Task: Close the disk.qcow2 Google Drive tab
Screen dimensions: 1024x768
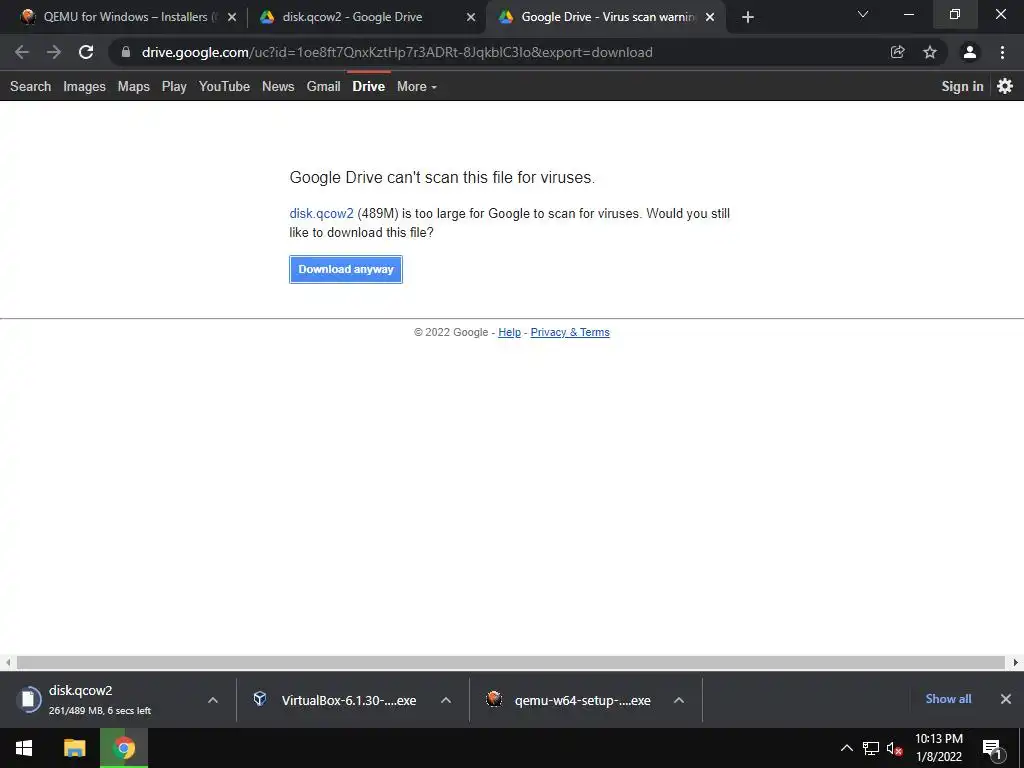Action: [471, 18]
